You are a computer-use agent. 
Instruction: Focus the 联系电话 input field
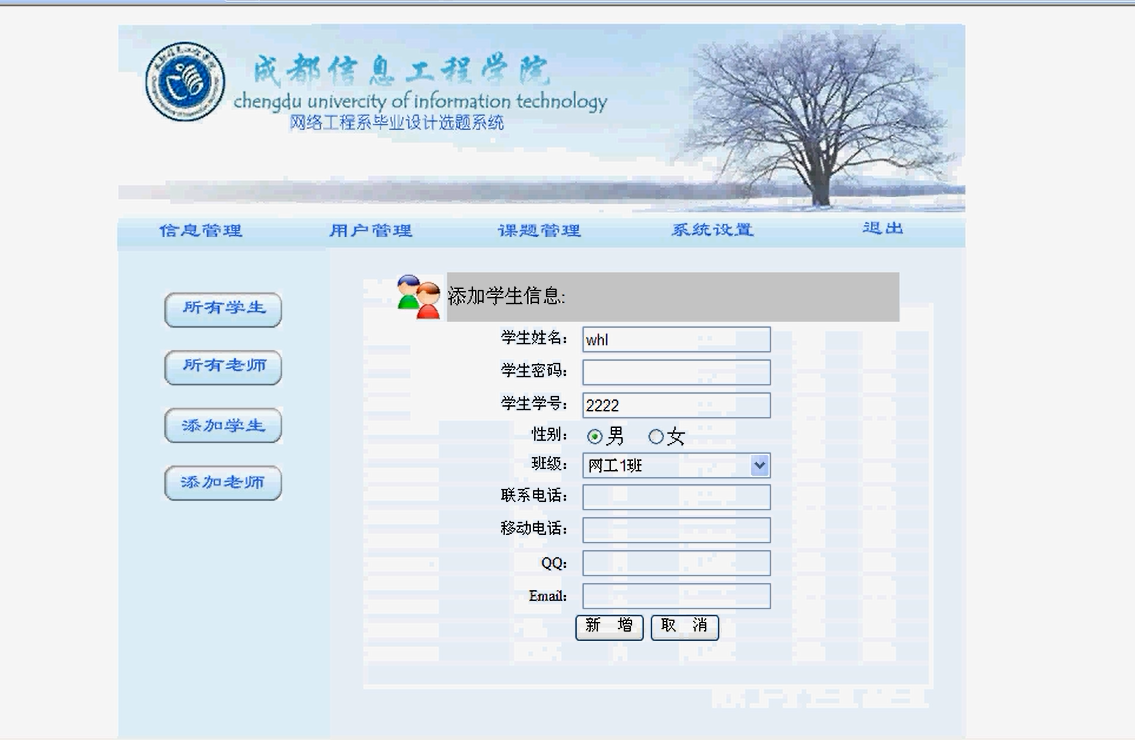676,497
